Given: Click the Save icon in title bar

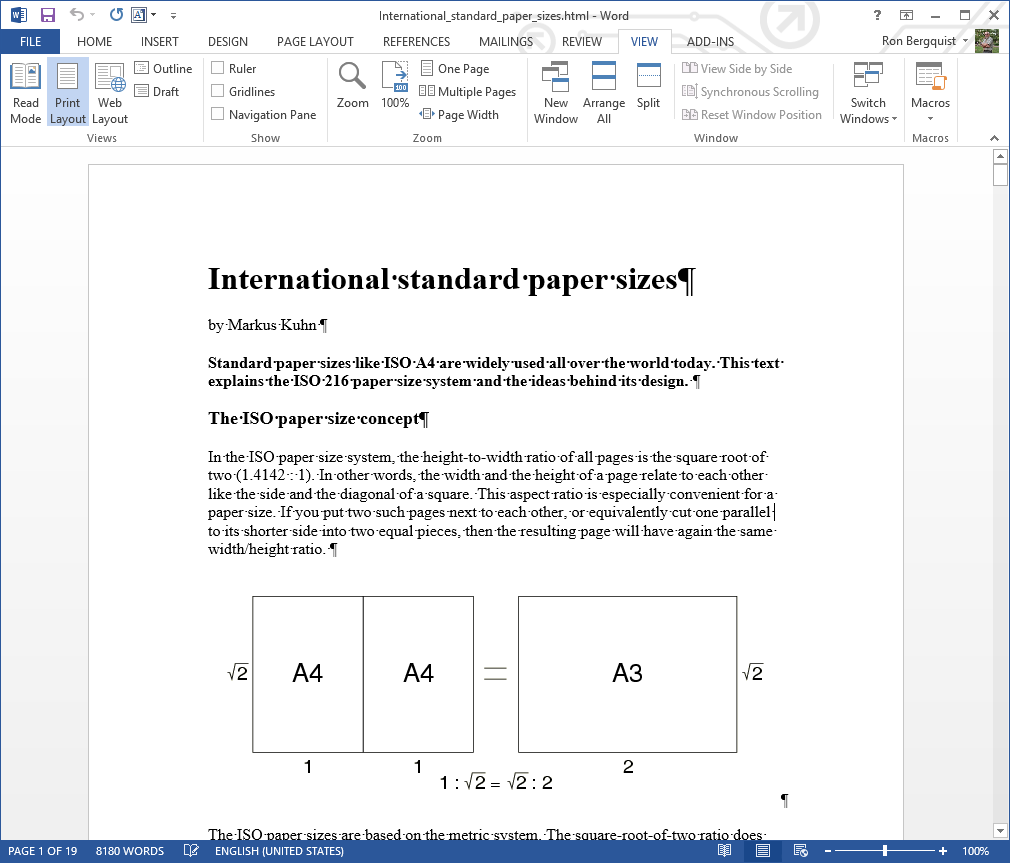Looking at the screenshot, I should [x=47, y=15].
